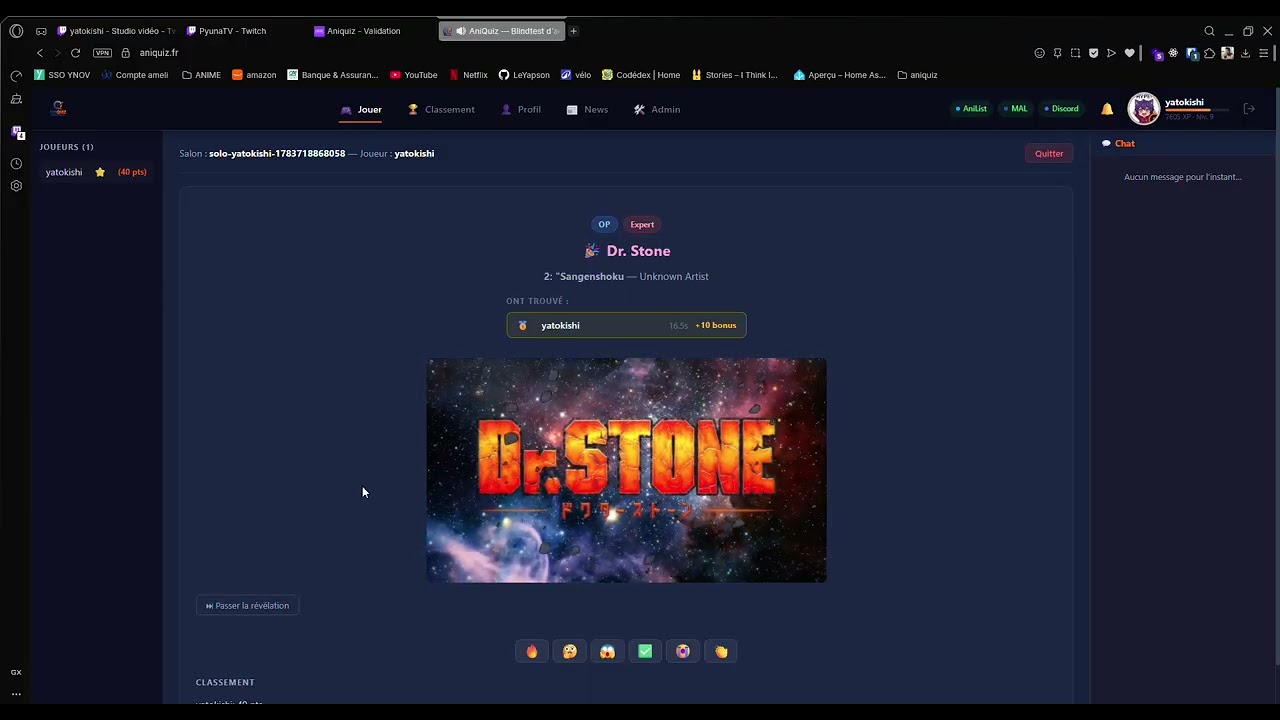
Task: Open the Opera menu logo
Action: pyautogui.click(x=16, y=31)
